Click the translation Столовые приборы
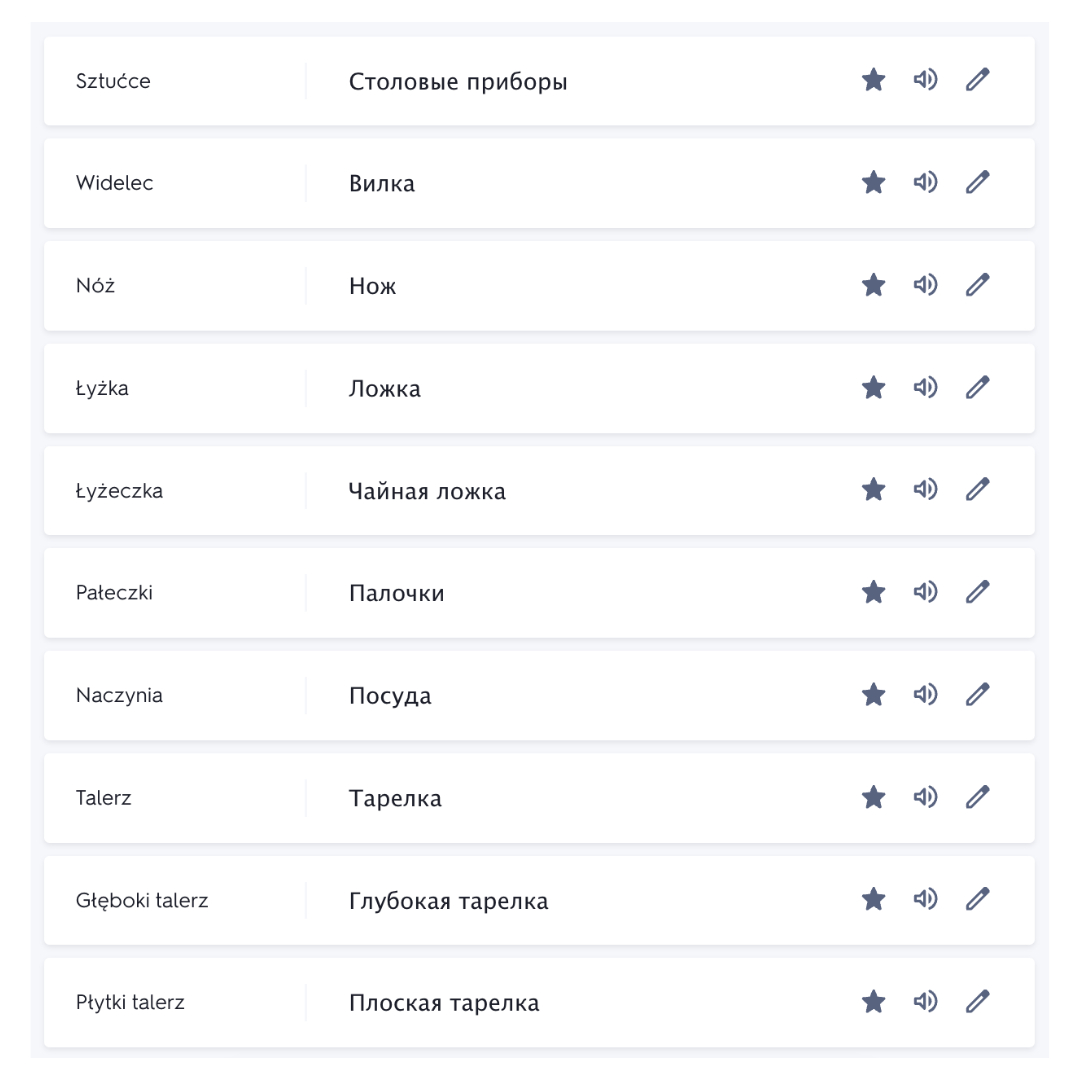 click(458, 82)
